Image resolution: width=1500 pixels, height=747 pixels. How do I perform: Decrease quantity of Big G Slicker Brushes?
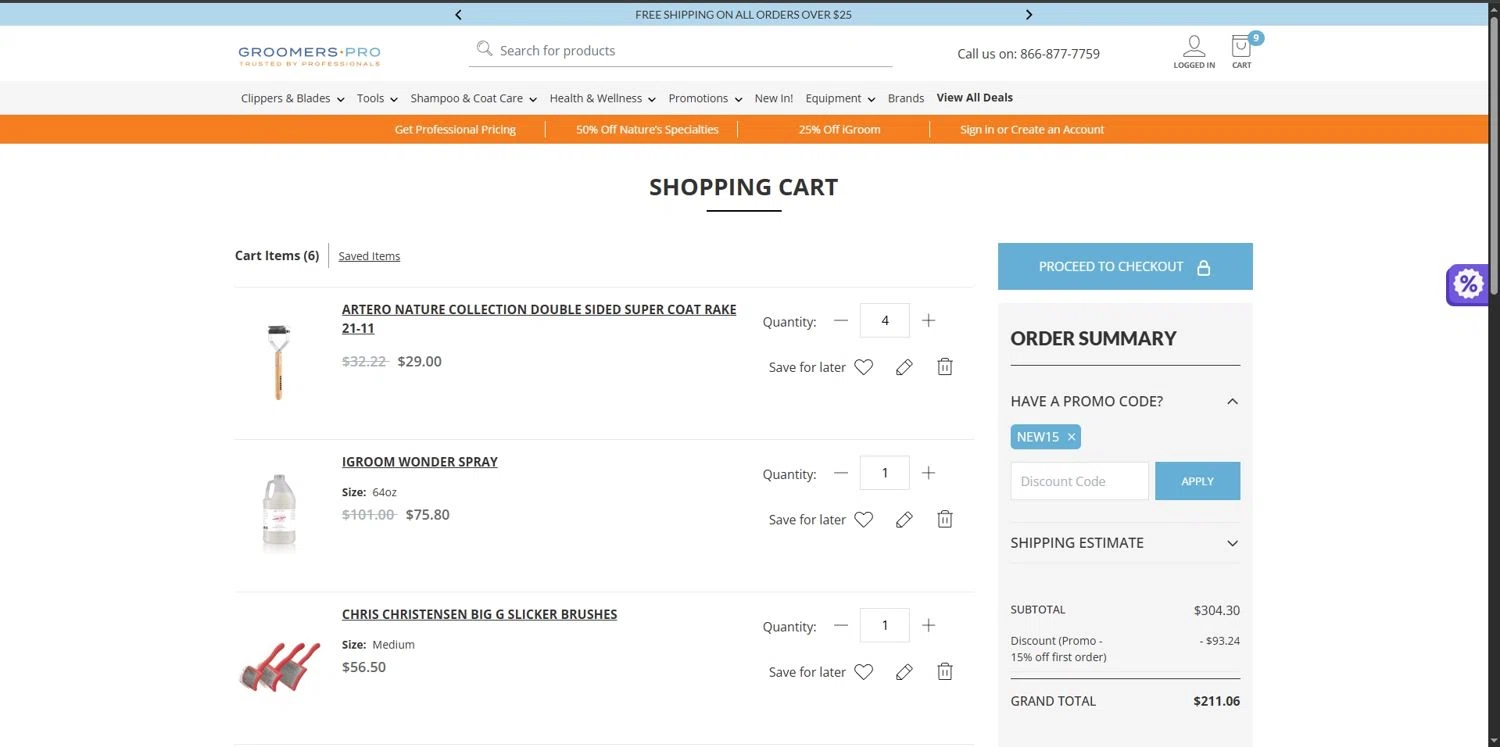(840, 625)
